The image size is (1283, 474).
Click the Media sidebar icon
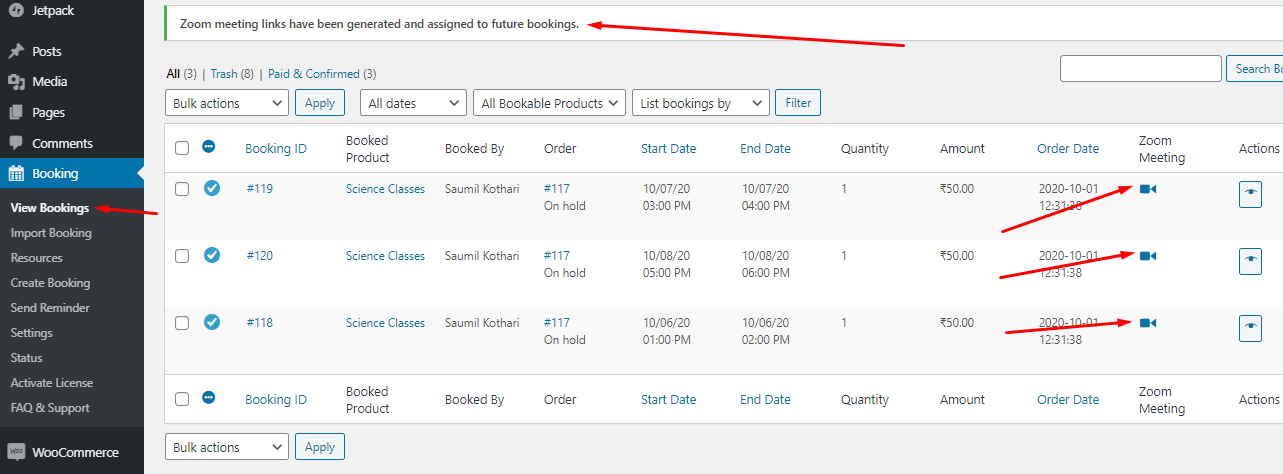coord(16,82)
